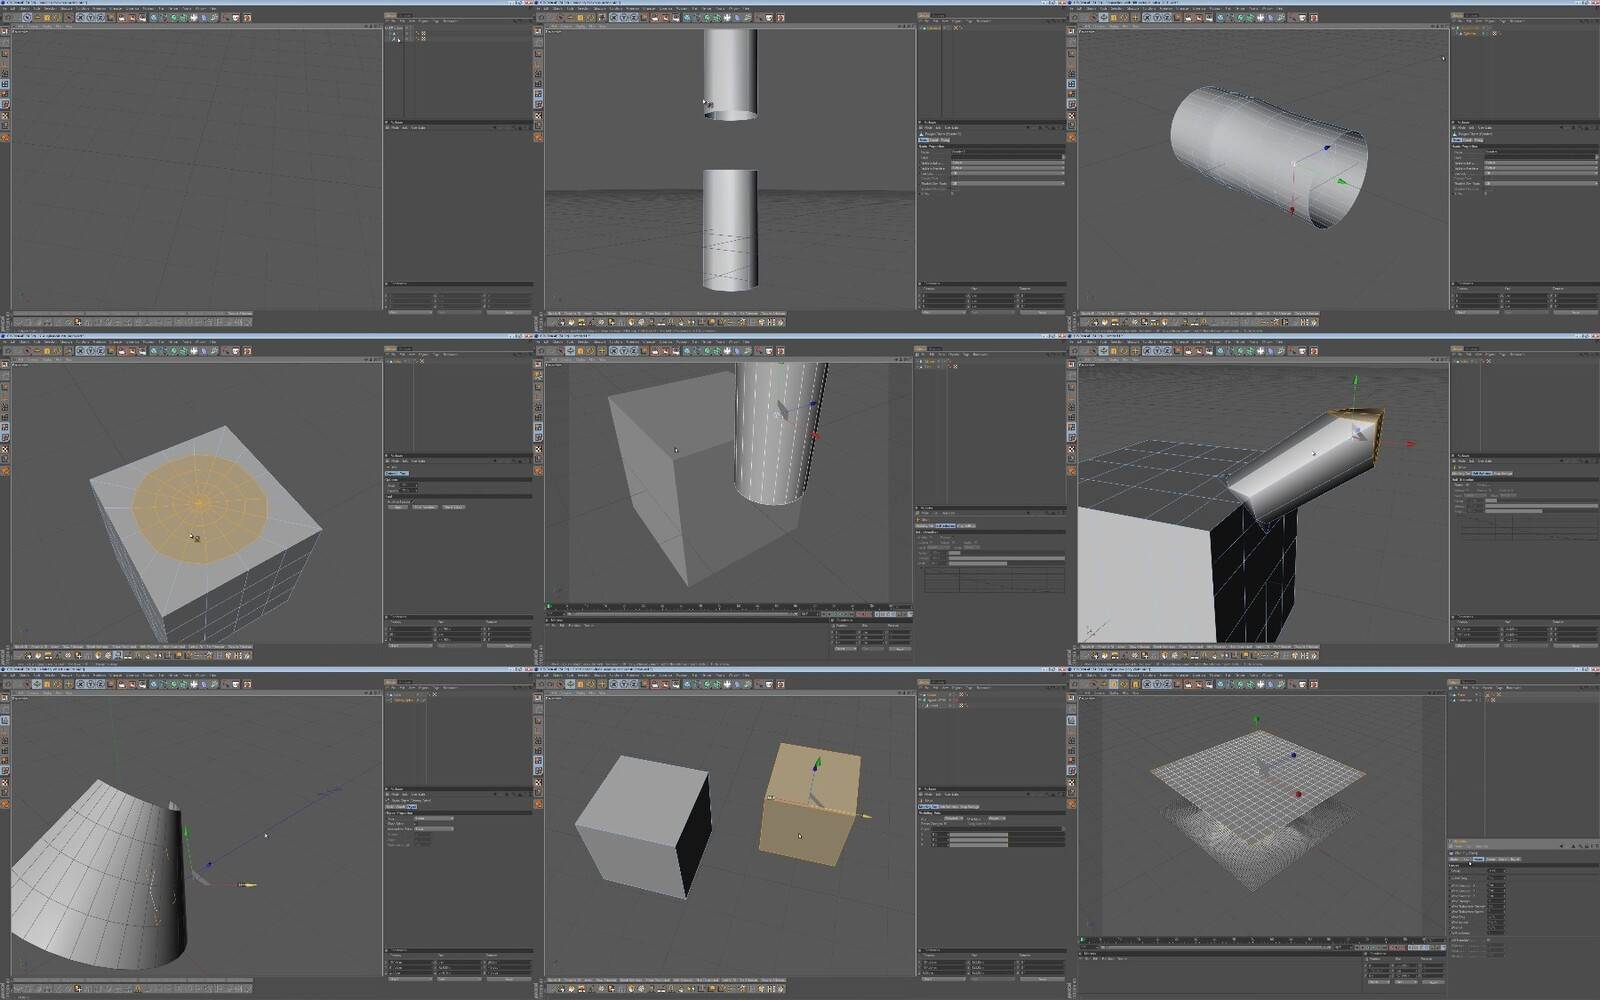Add a Cube primitive in the grid-plane window
Image resolution: width=1600 pixels, height=1000 pixels.
pos(1220,684)
